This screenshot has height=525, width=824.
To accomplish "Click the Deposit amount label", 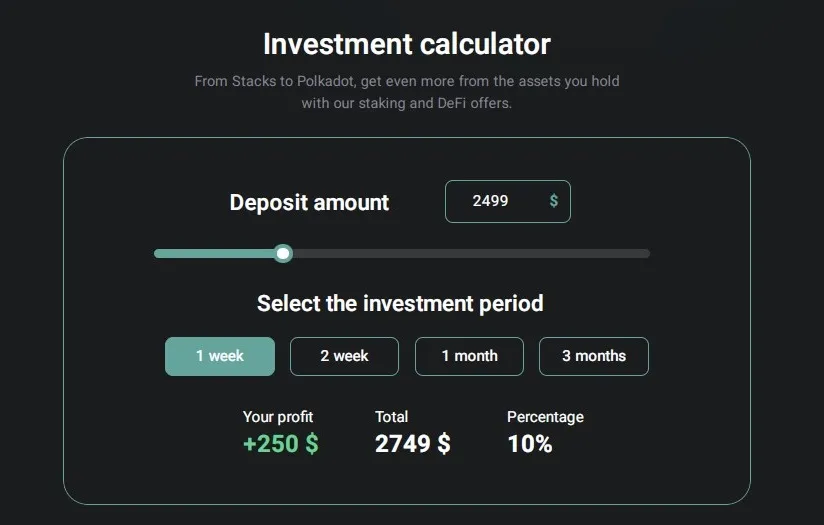I will tap(309, 202).
